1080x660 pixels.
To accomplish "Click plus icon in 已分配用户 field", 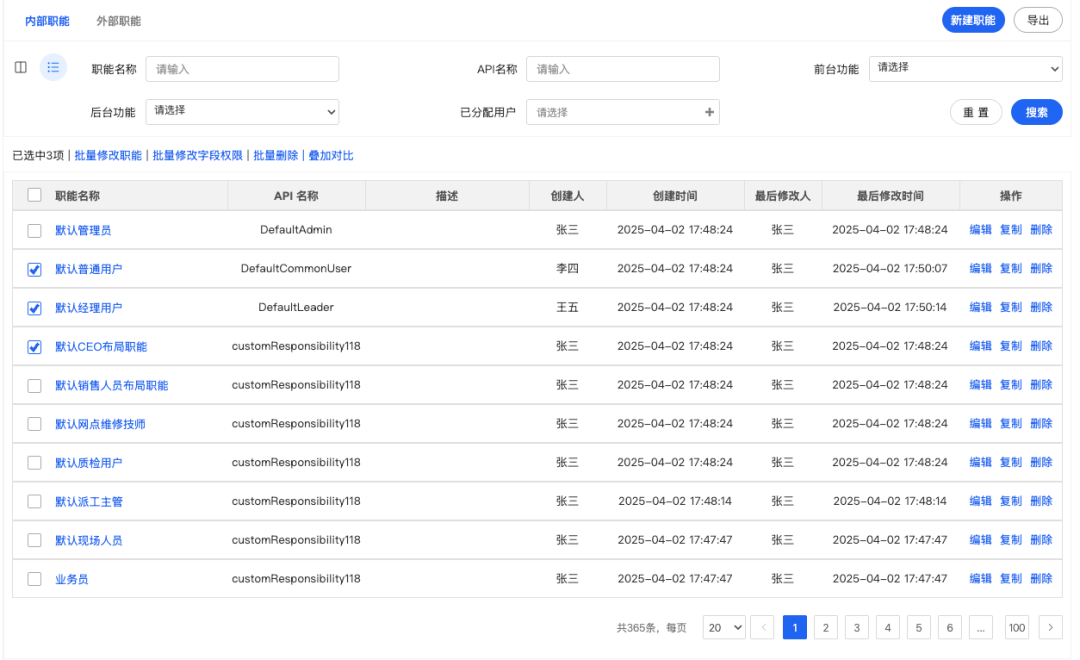I will point(710,113).
